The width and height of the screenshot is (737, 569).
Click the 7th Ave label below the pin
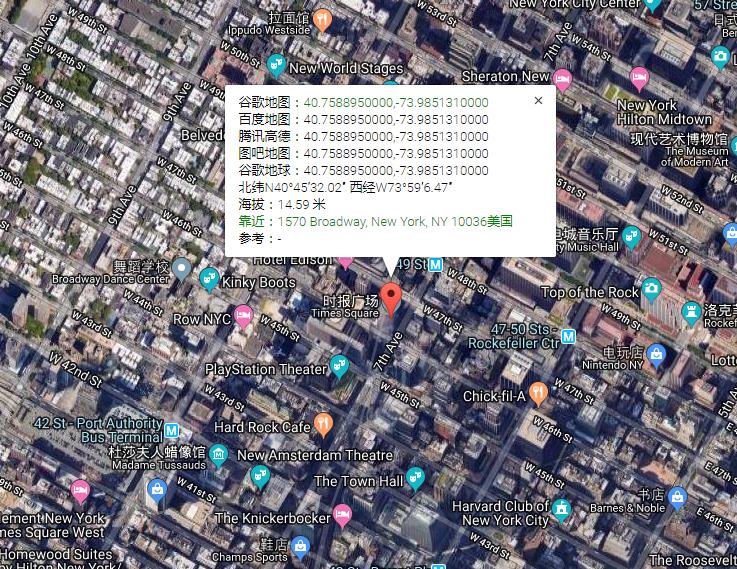click(x=388, y=351)
